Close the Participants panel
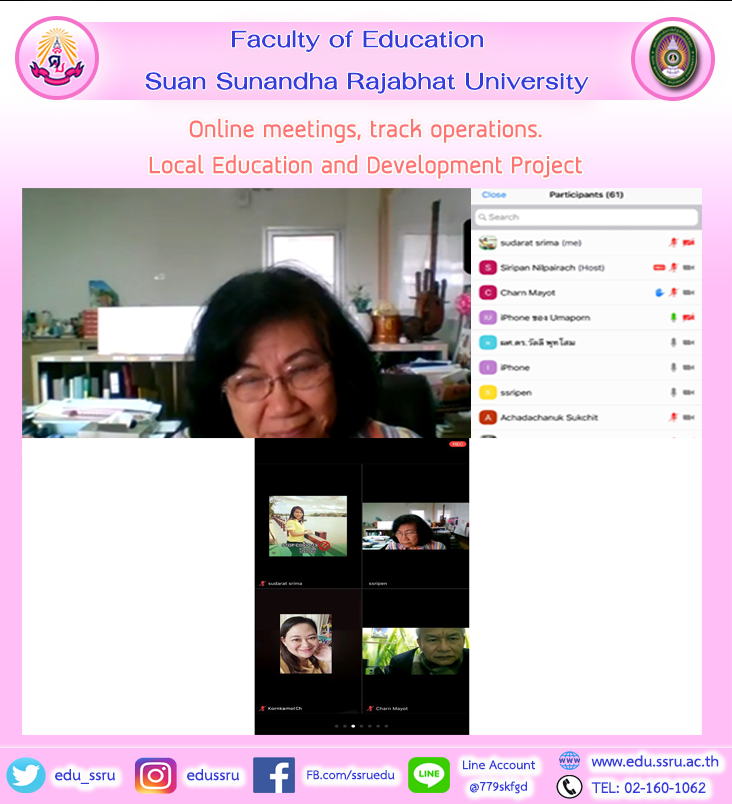This screenshot has width=732, height=804. [x=494, y=195]
